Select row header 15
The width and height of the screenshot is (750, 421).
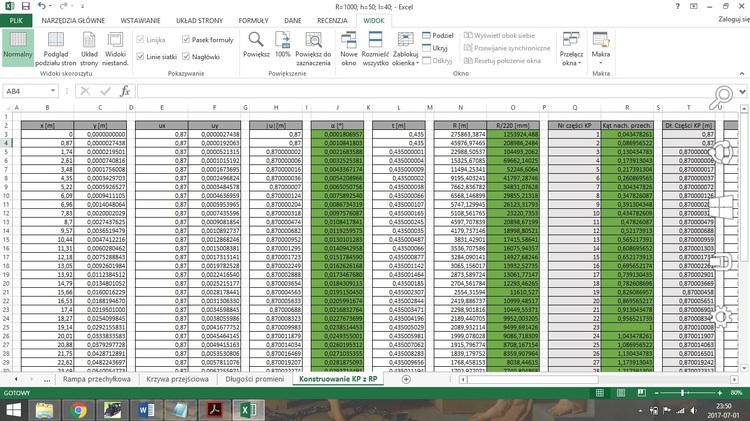point(7,239)
